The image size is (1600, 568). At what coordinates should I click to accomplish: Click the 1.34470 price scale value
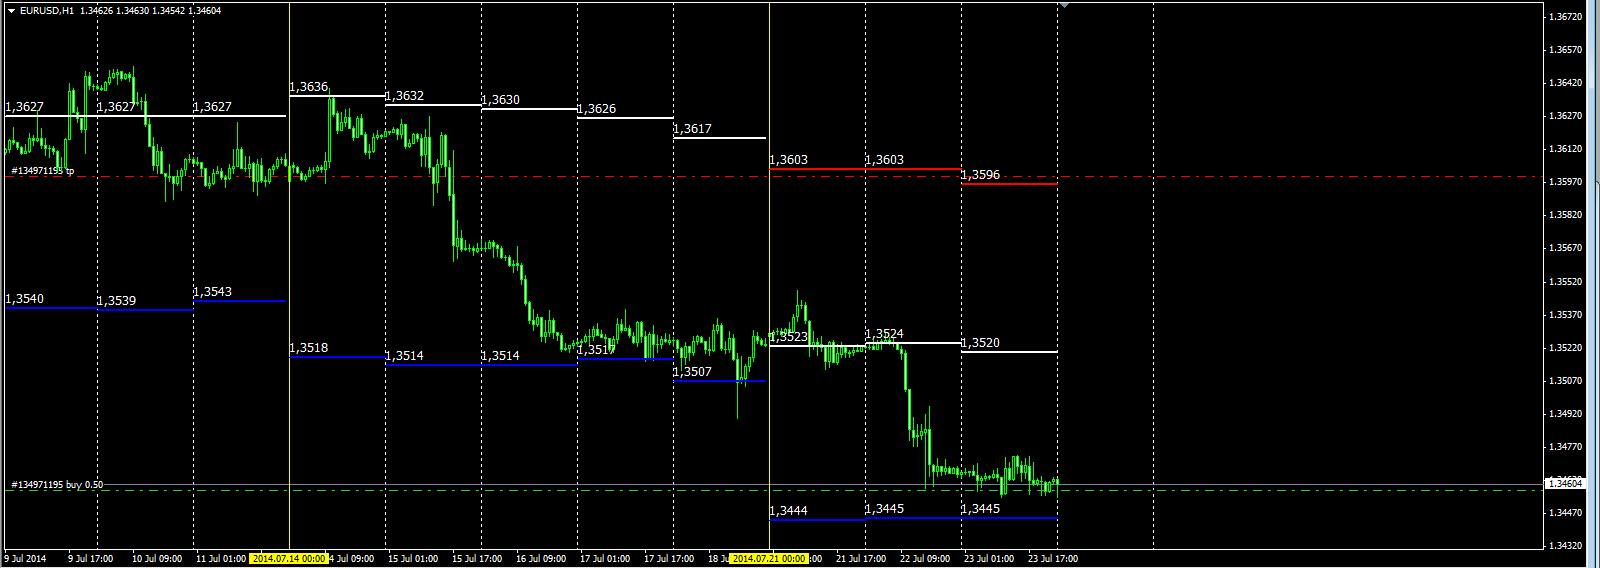(1566, 513)
